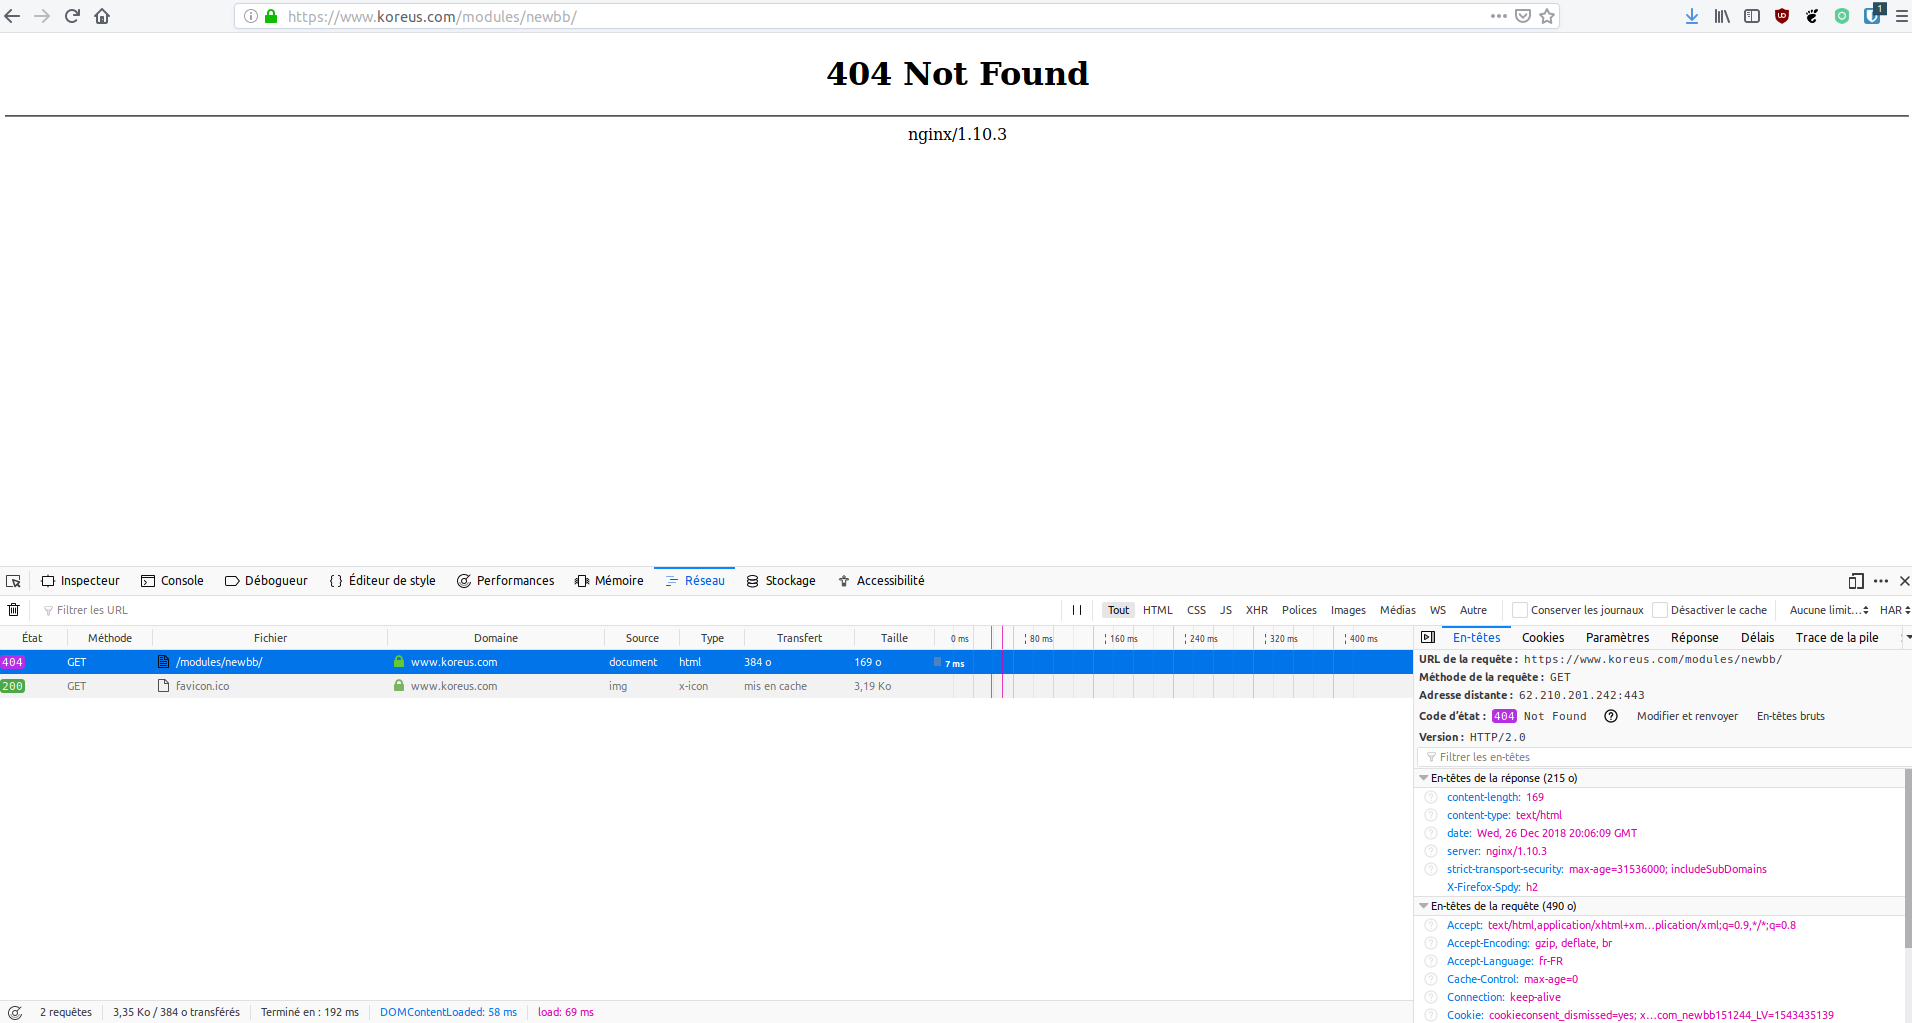Collapse the En-têtes de la réponse section
The image size is (1912, 1023).
coord(1423,778)
